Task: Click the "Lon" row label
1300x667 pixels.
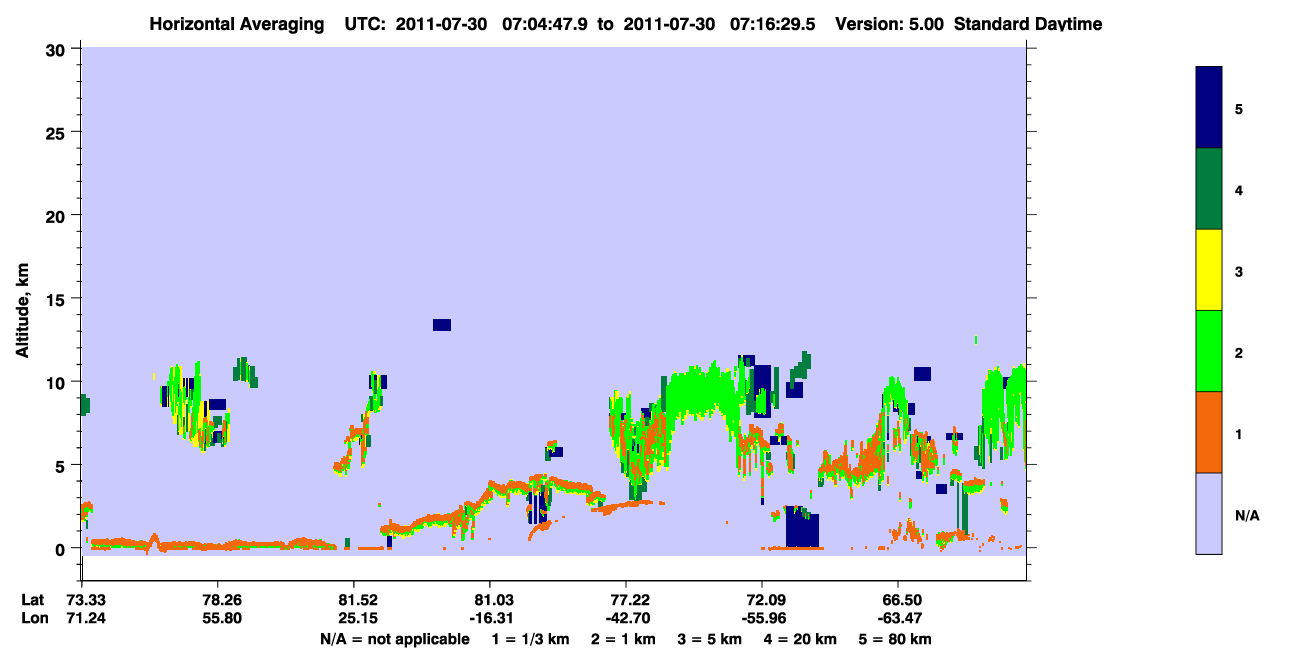Action: (33, 619)
